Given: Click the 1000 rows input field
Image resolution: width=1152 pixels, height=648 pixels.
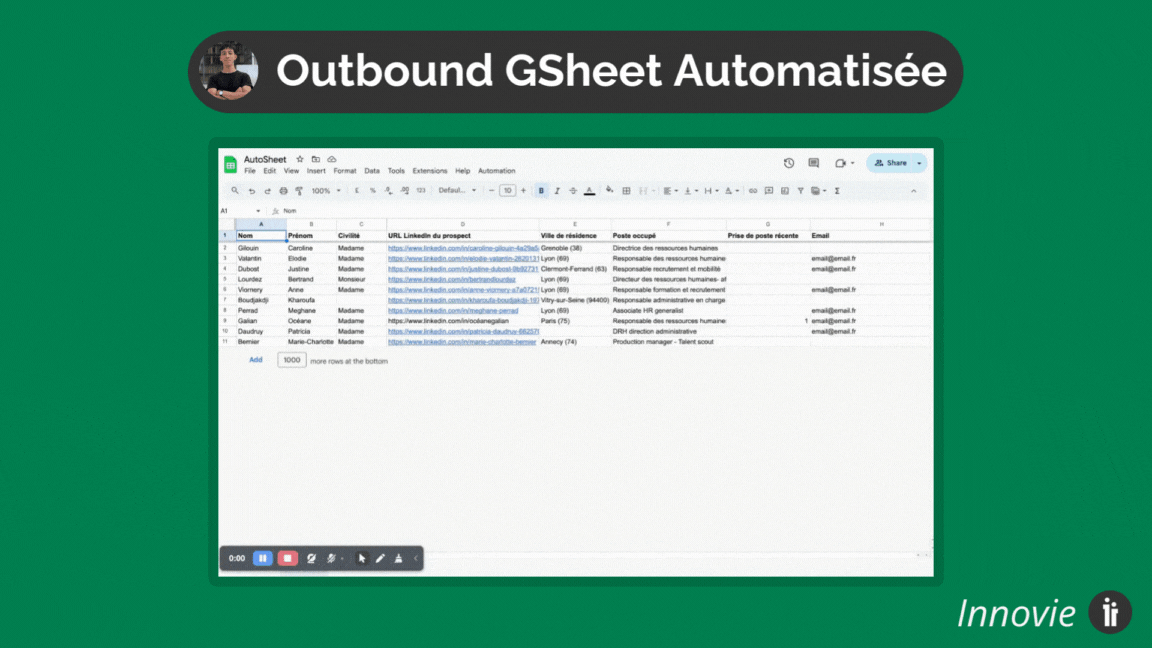Looking at the screenshot, I should click(291, 360).
